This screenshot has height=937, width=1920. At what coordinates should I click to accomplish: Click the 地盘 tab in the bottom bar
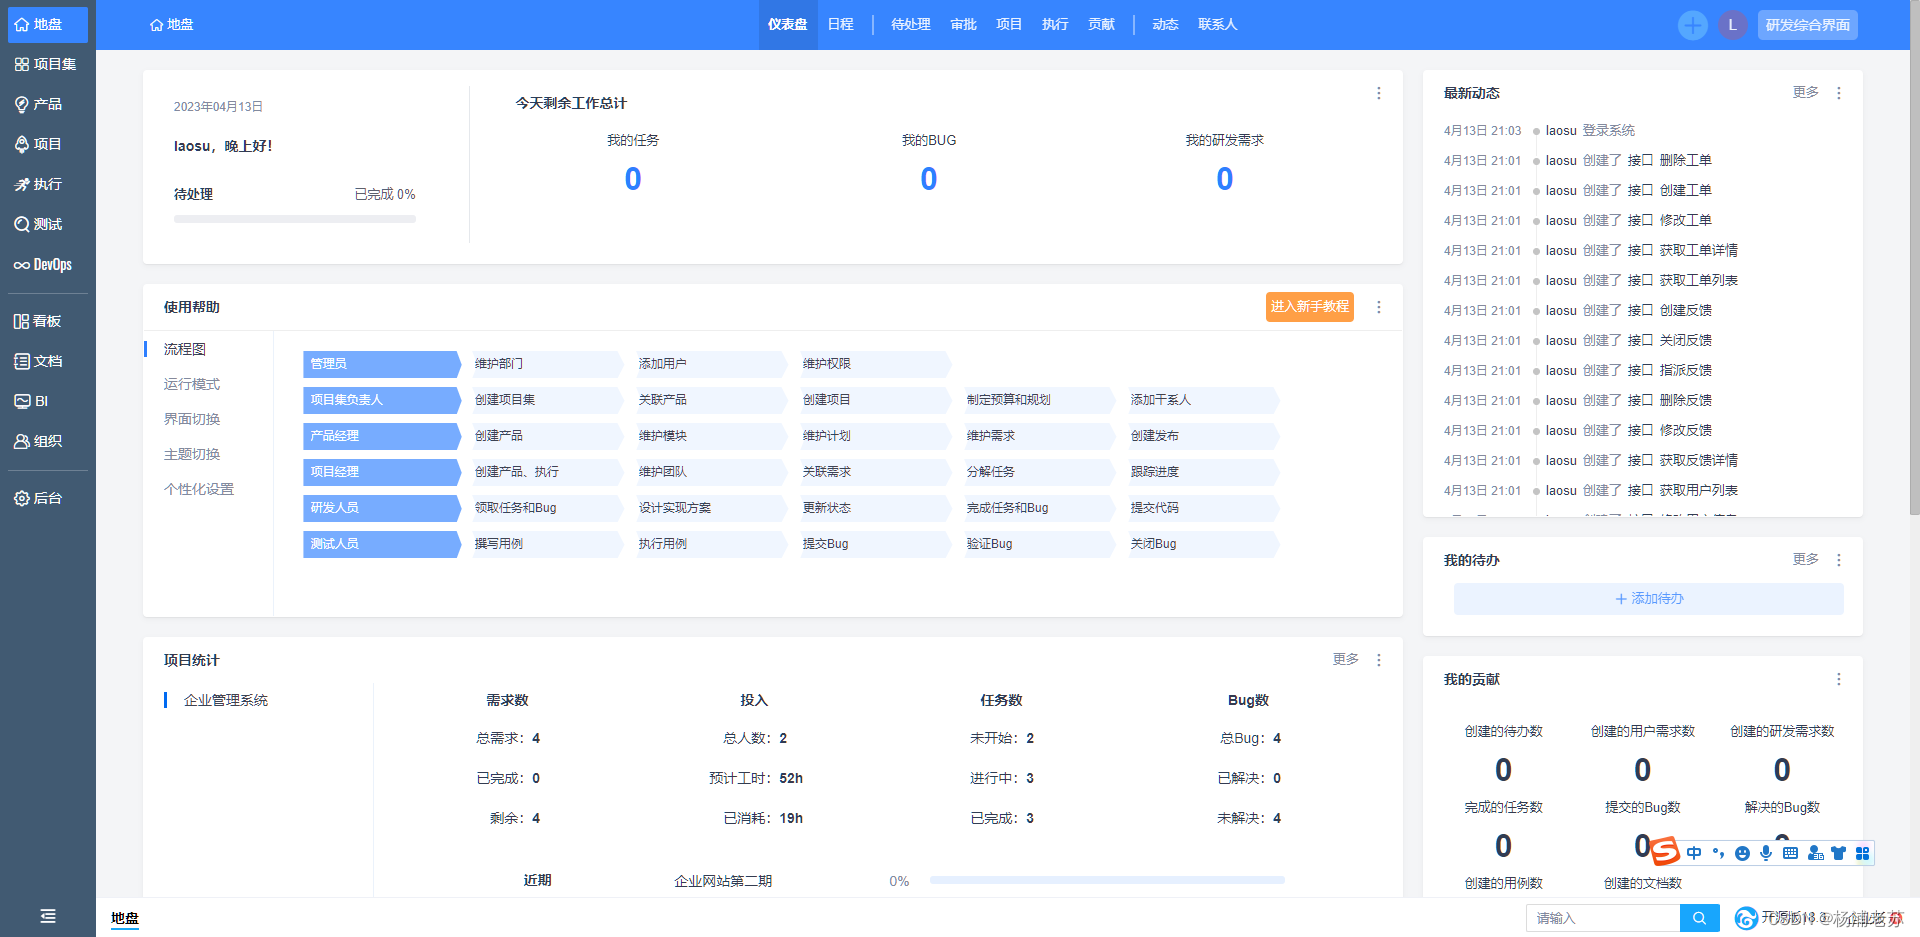[x=125, y=918]
